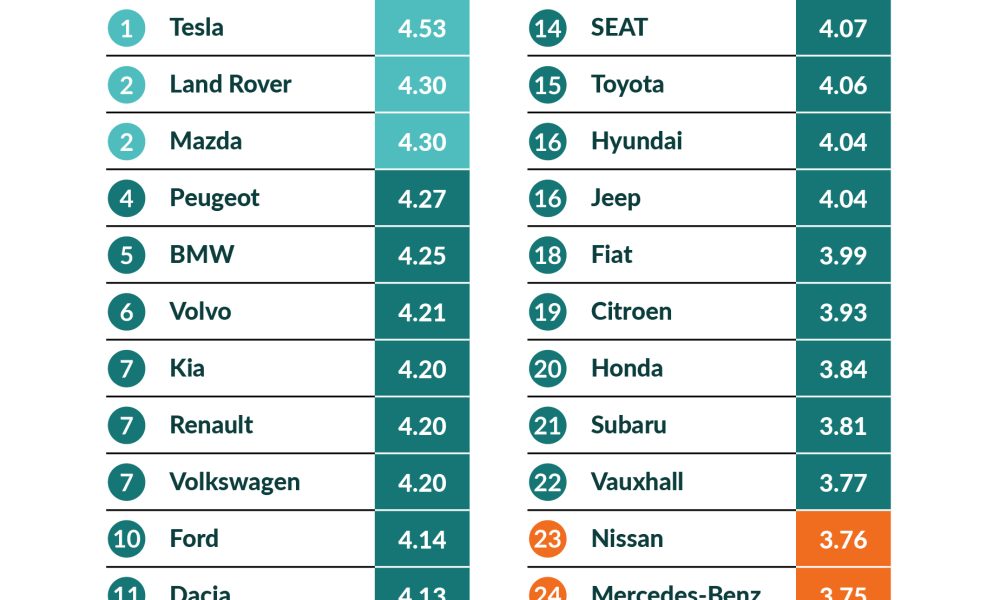Click the rank 10 circle beside Ford
The height and width of the screenshot is (600, 1000).
pyautogui.click(x=126, y=539)
